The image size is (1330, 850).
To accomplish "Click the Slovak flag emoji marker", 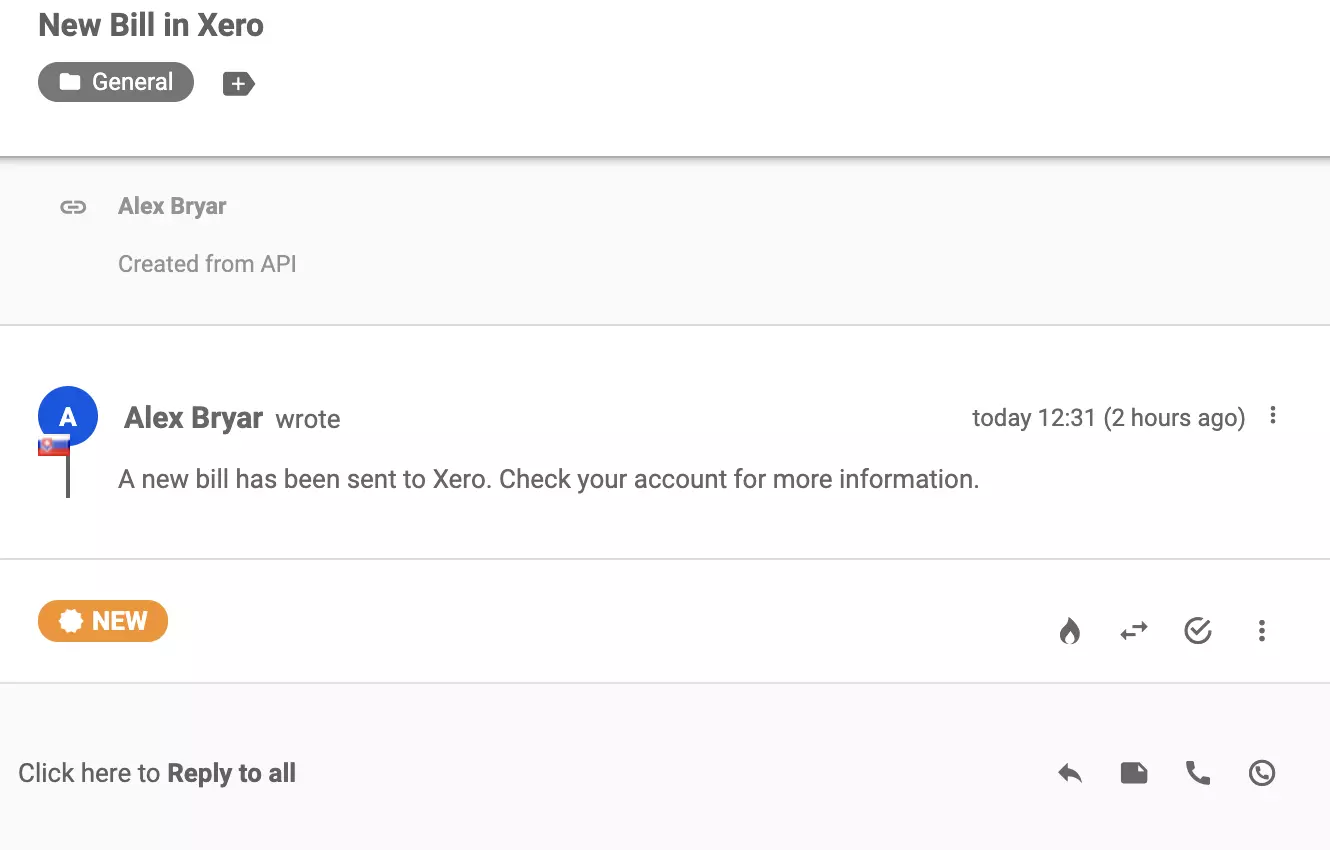I will click(x=52, y=444).
